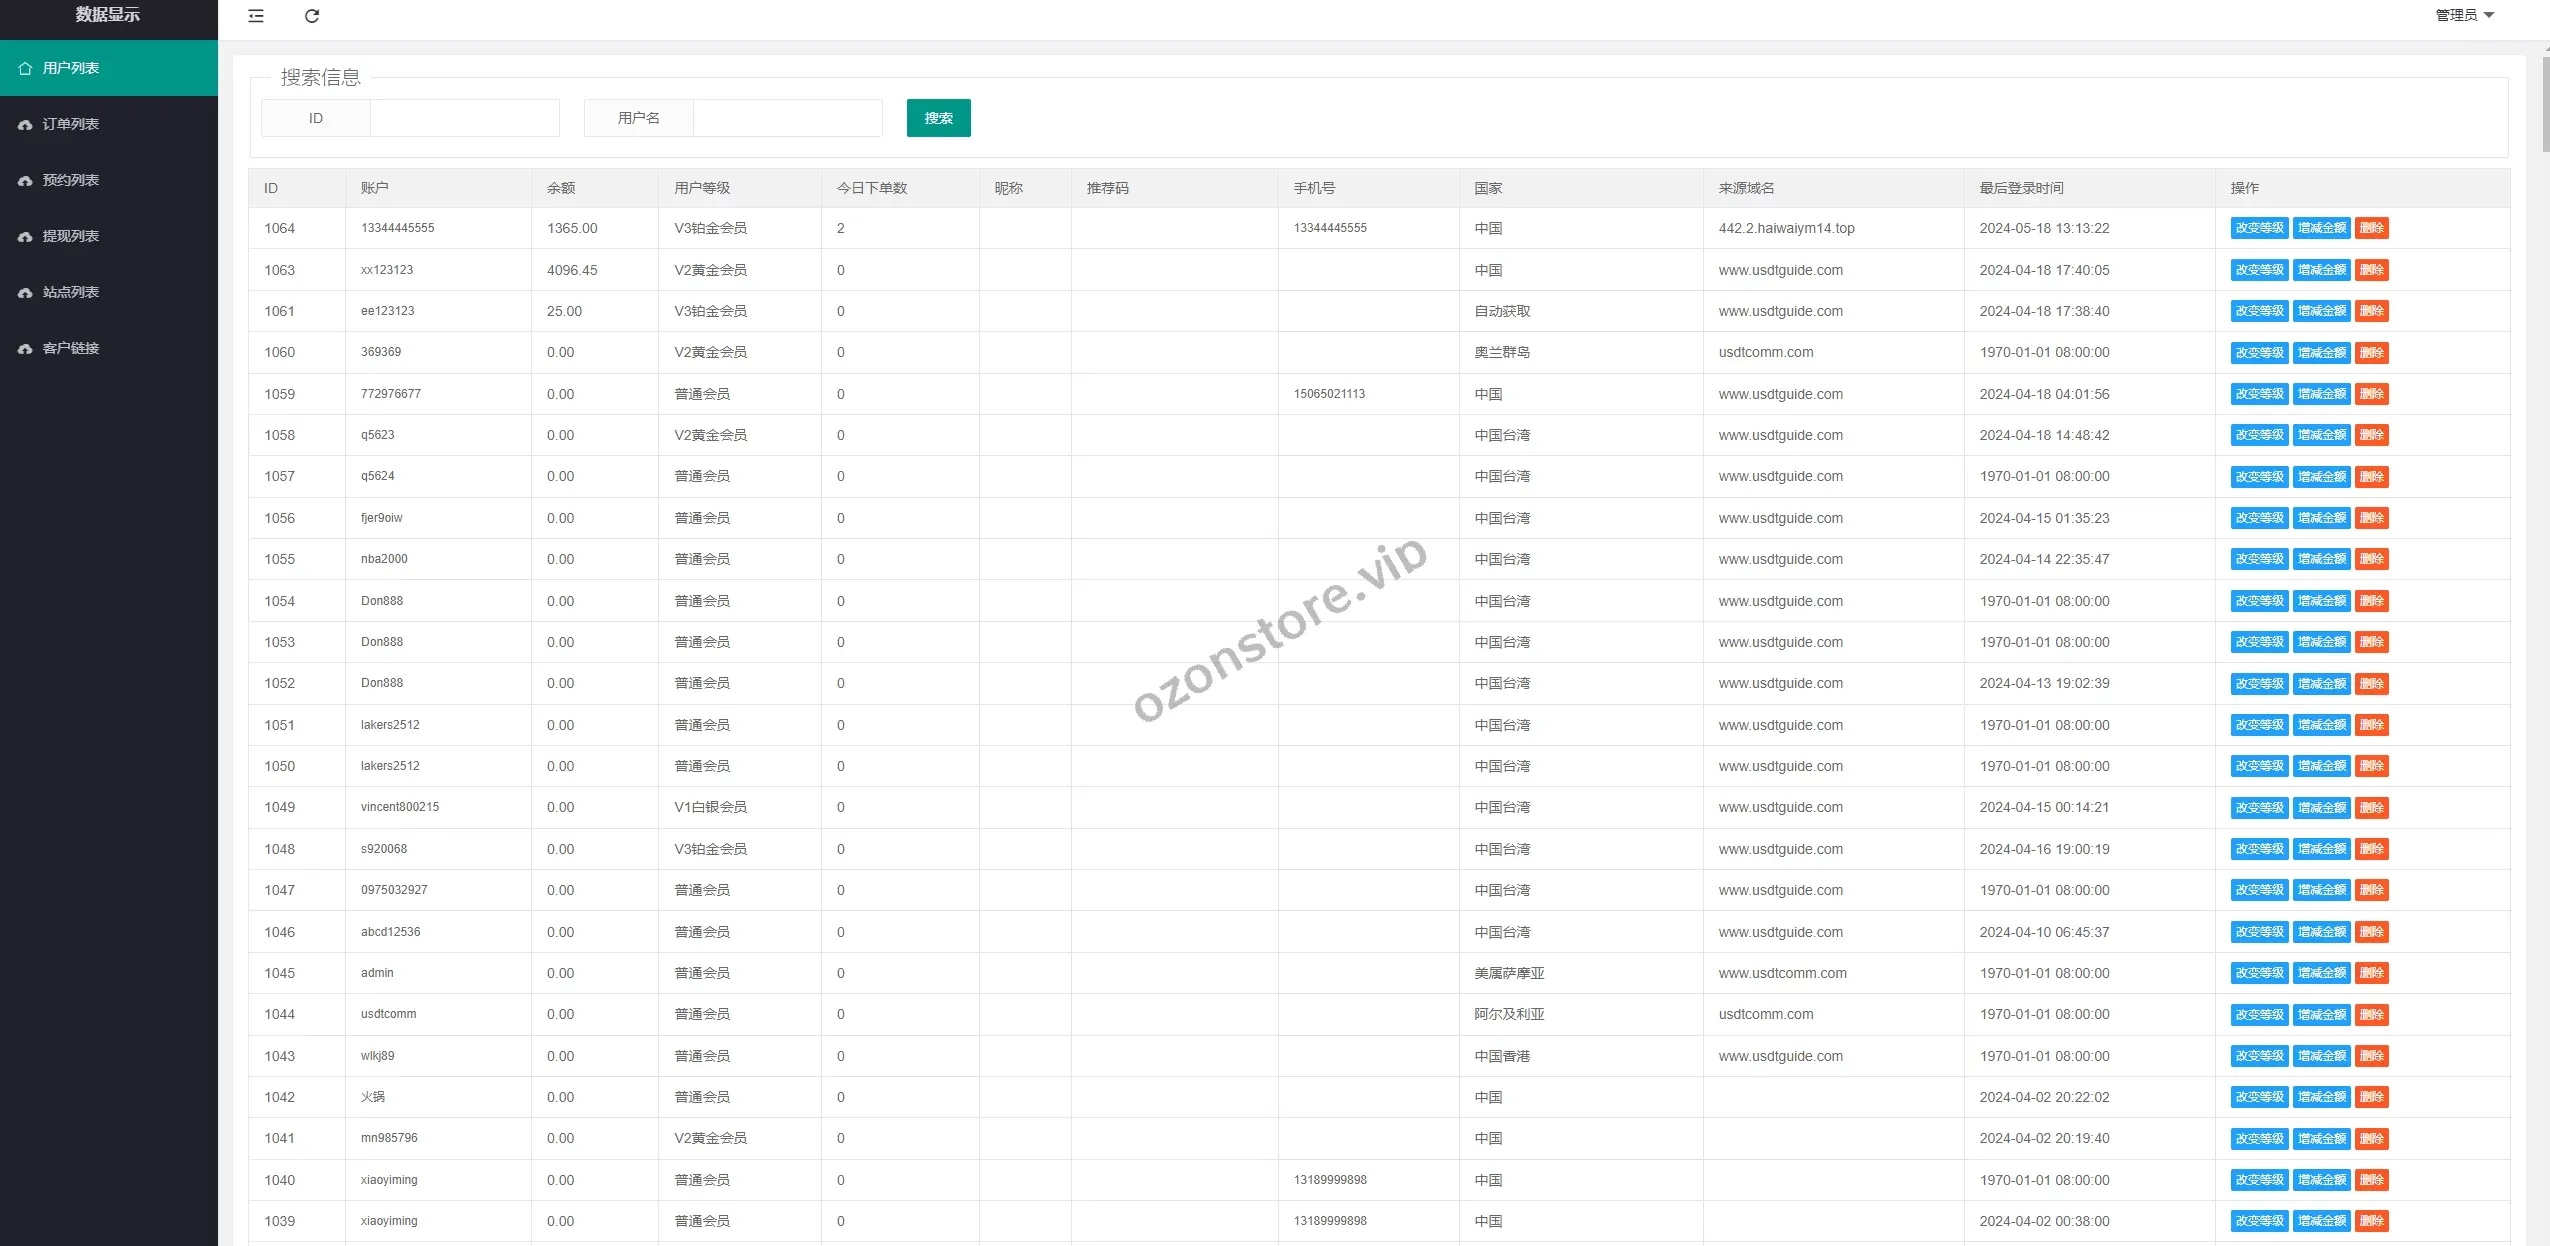Click 改变等级 for user 1064
Screen dimensions: 2550x1246
(x=2259, y=228)
